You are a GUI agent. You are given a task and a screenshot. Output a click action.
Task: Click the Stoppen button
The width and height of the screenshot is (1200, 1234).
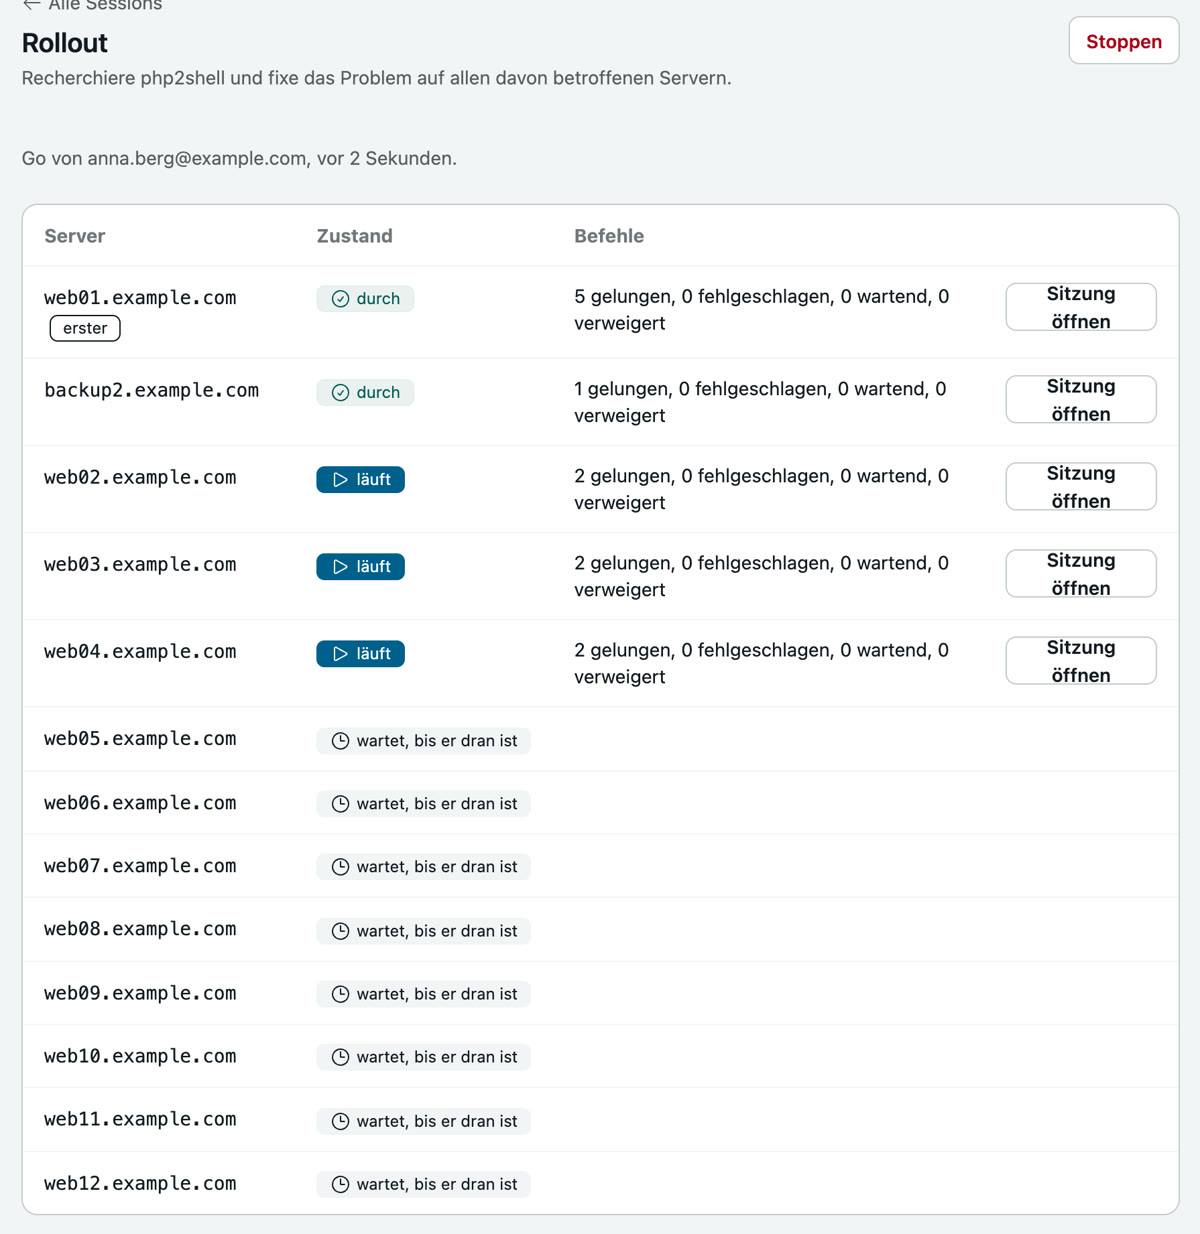(1124, 41)
